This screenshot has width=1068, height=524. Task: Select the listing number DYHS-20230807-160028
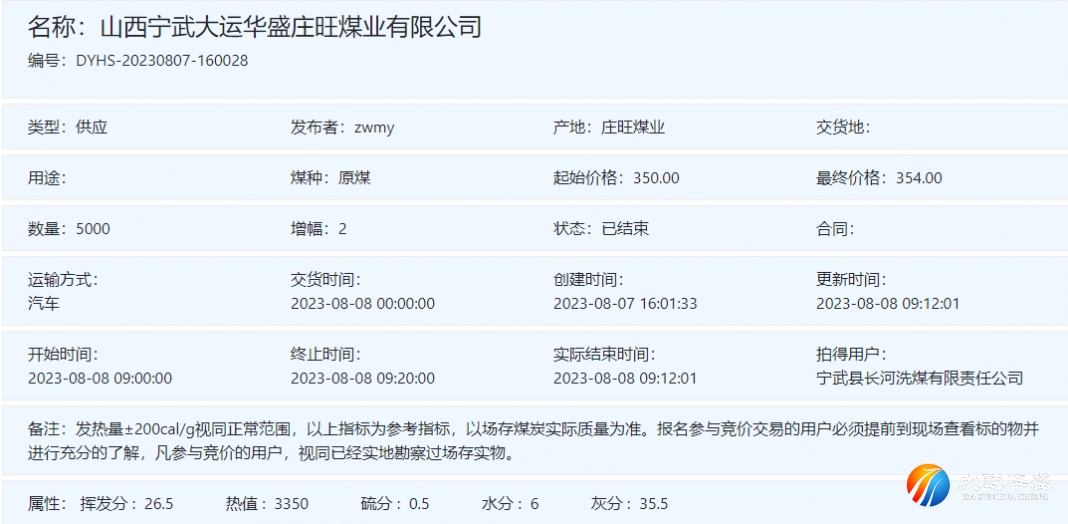162,60
